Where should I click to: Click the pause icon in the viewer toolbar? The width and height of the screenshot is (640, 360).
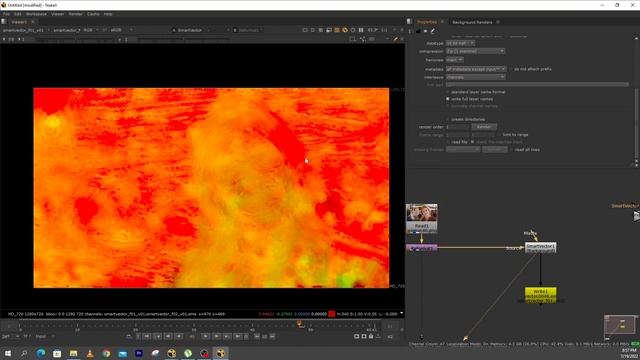click(361, 30)
